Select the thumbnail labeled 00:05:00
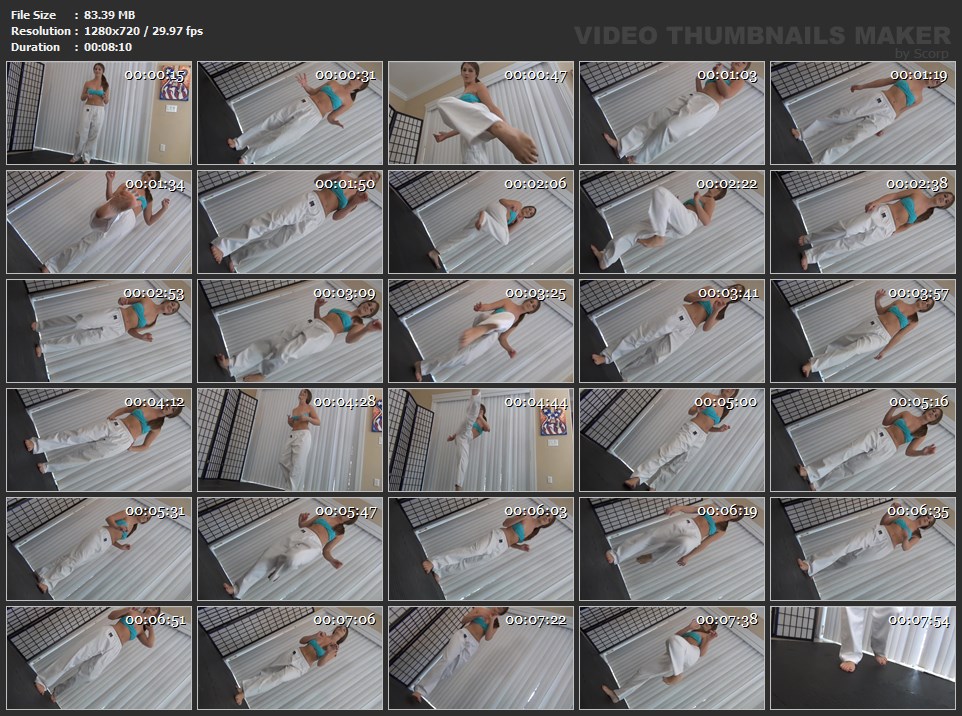 click(672, 440)
